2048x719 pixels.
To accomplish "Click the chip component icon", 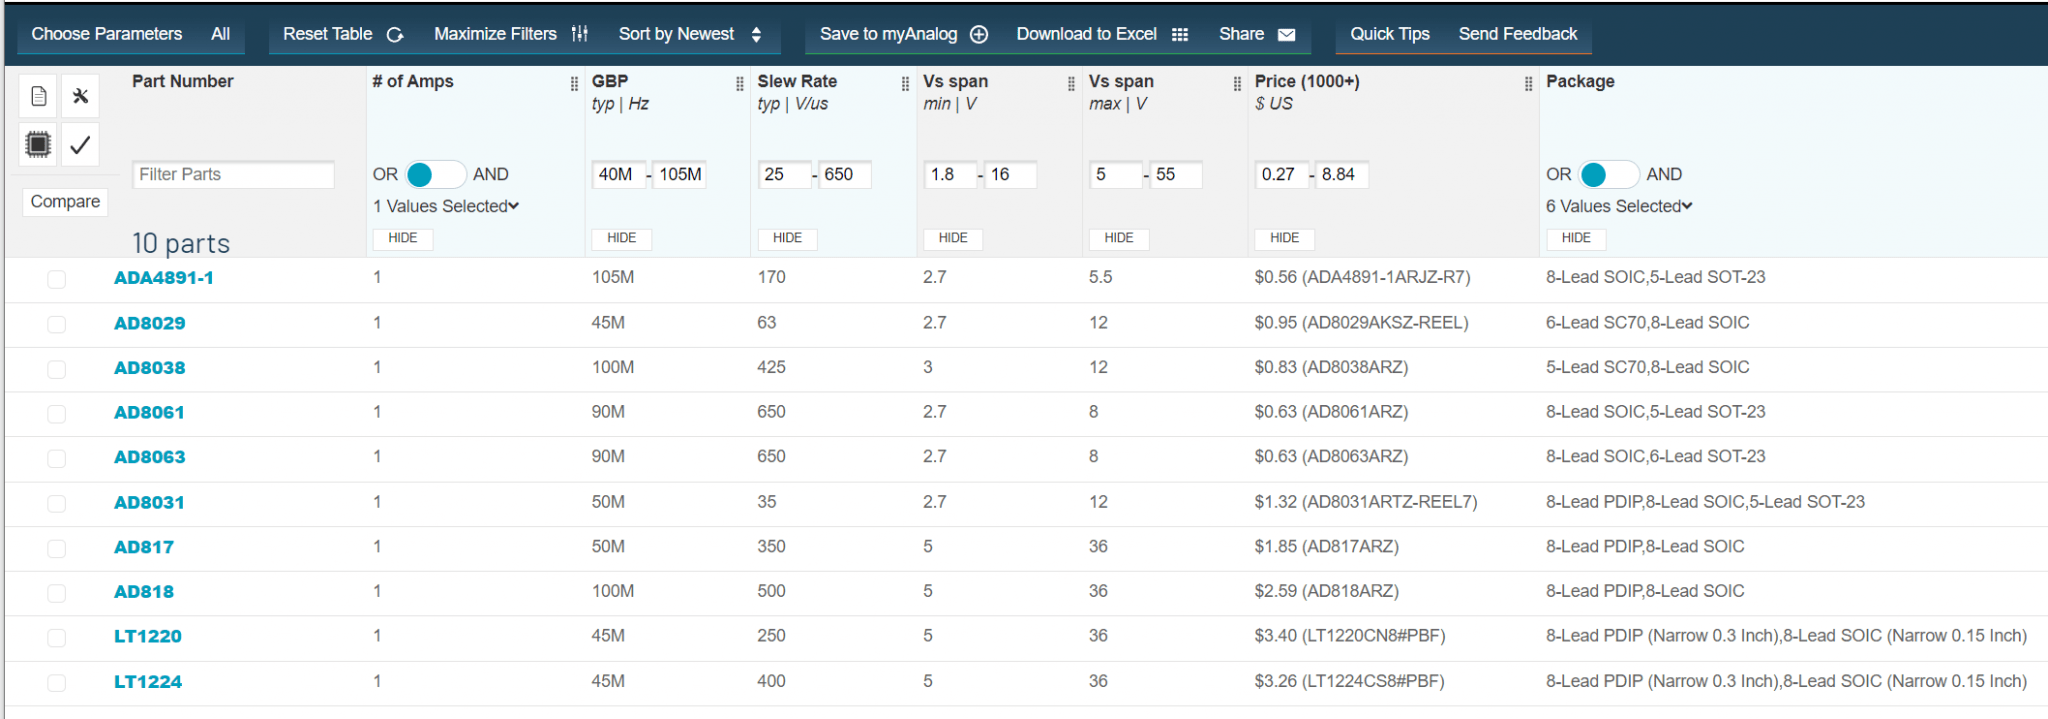I will tap(39, 145).
